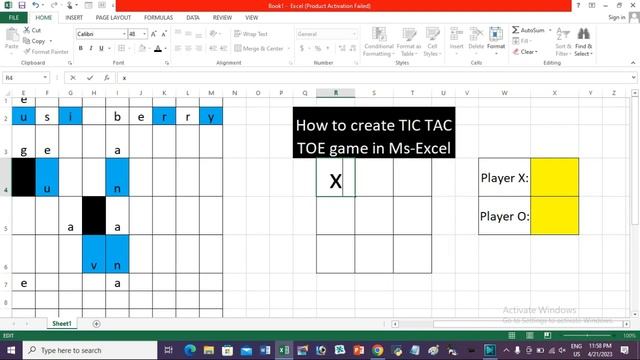640x360 pixels.
Task: Expand the formula bar chevron
Action: pyautogui.click(x=633, y=78)
